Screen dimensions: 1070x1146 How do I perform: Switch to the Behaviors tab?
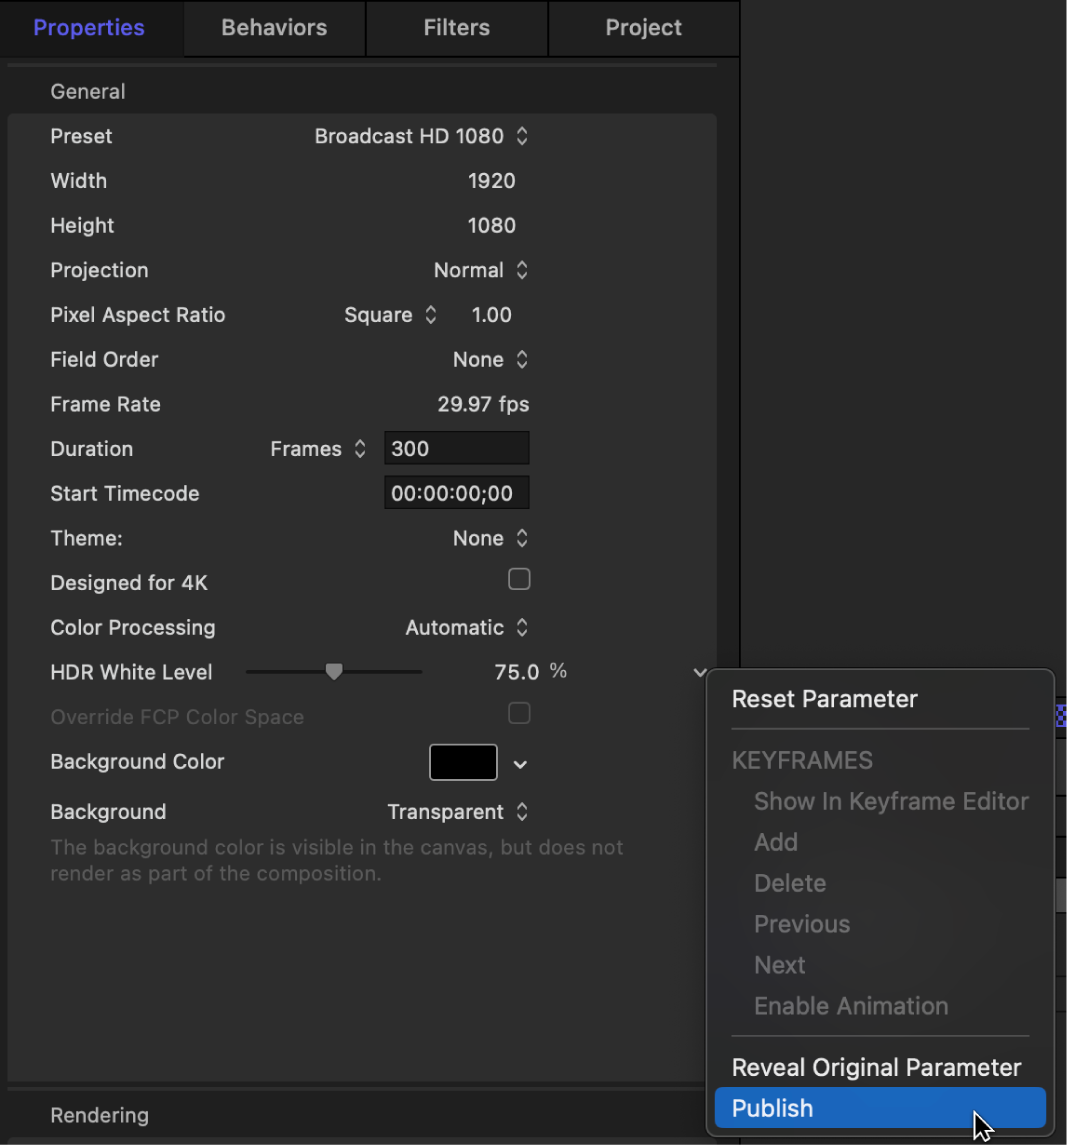[x=273, y=28]
